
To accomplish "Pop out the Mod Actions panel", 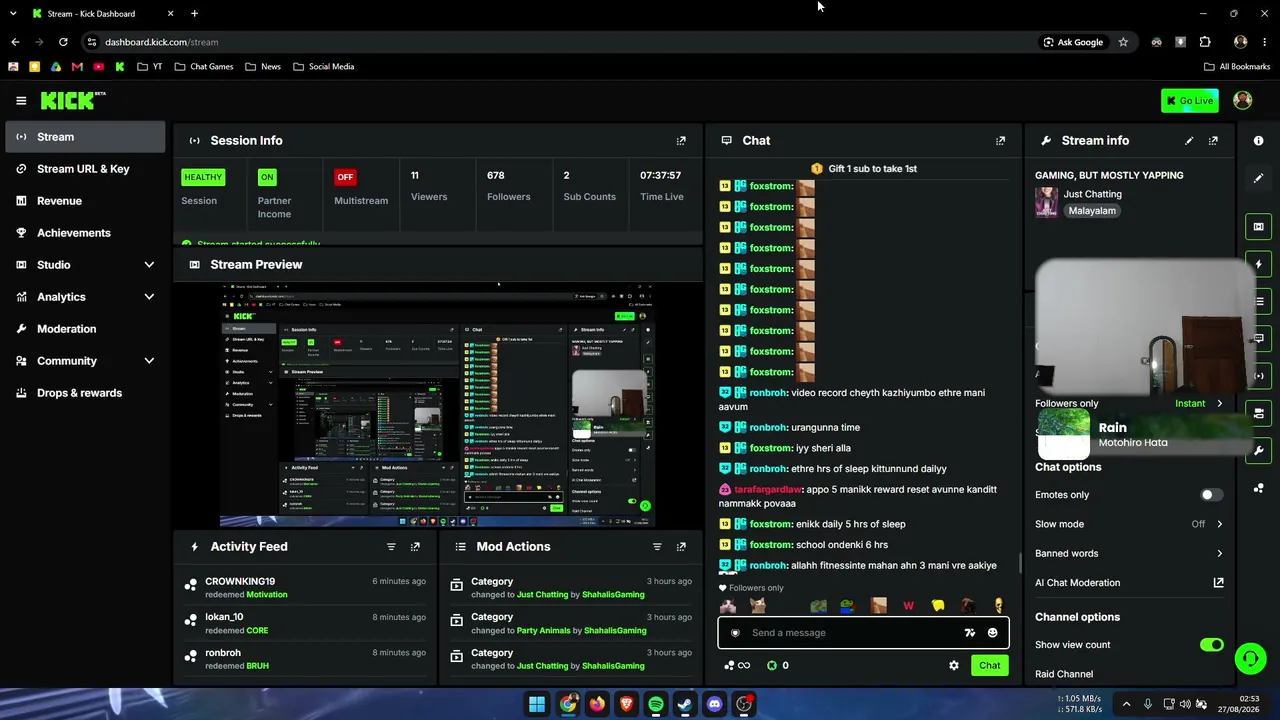I will coord(681,547).
